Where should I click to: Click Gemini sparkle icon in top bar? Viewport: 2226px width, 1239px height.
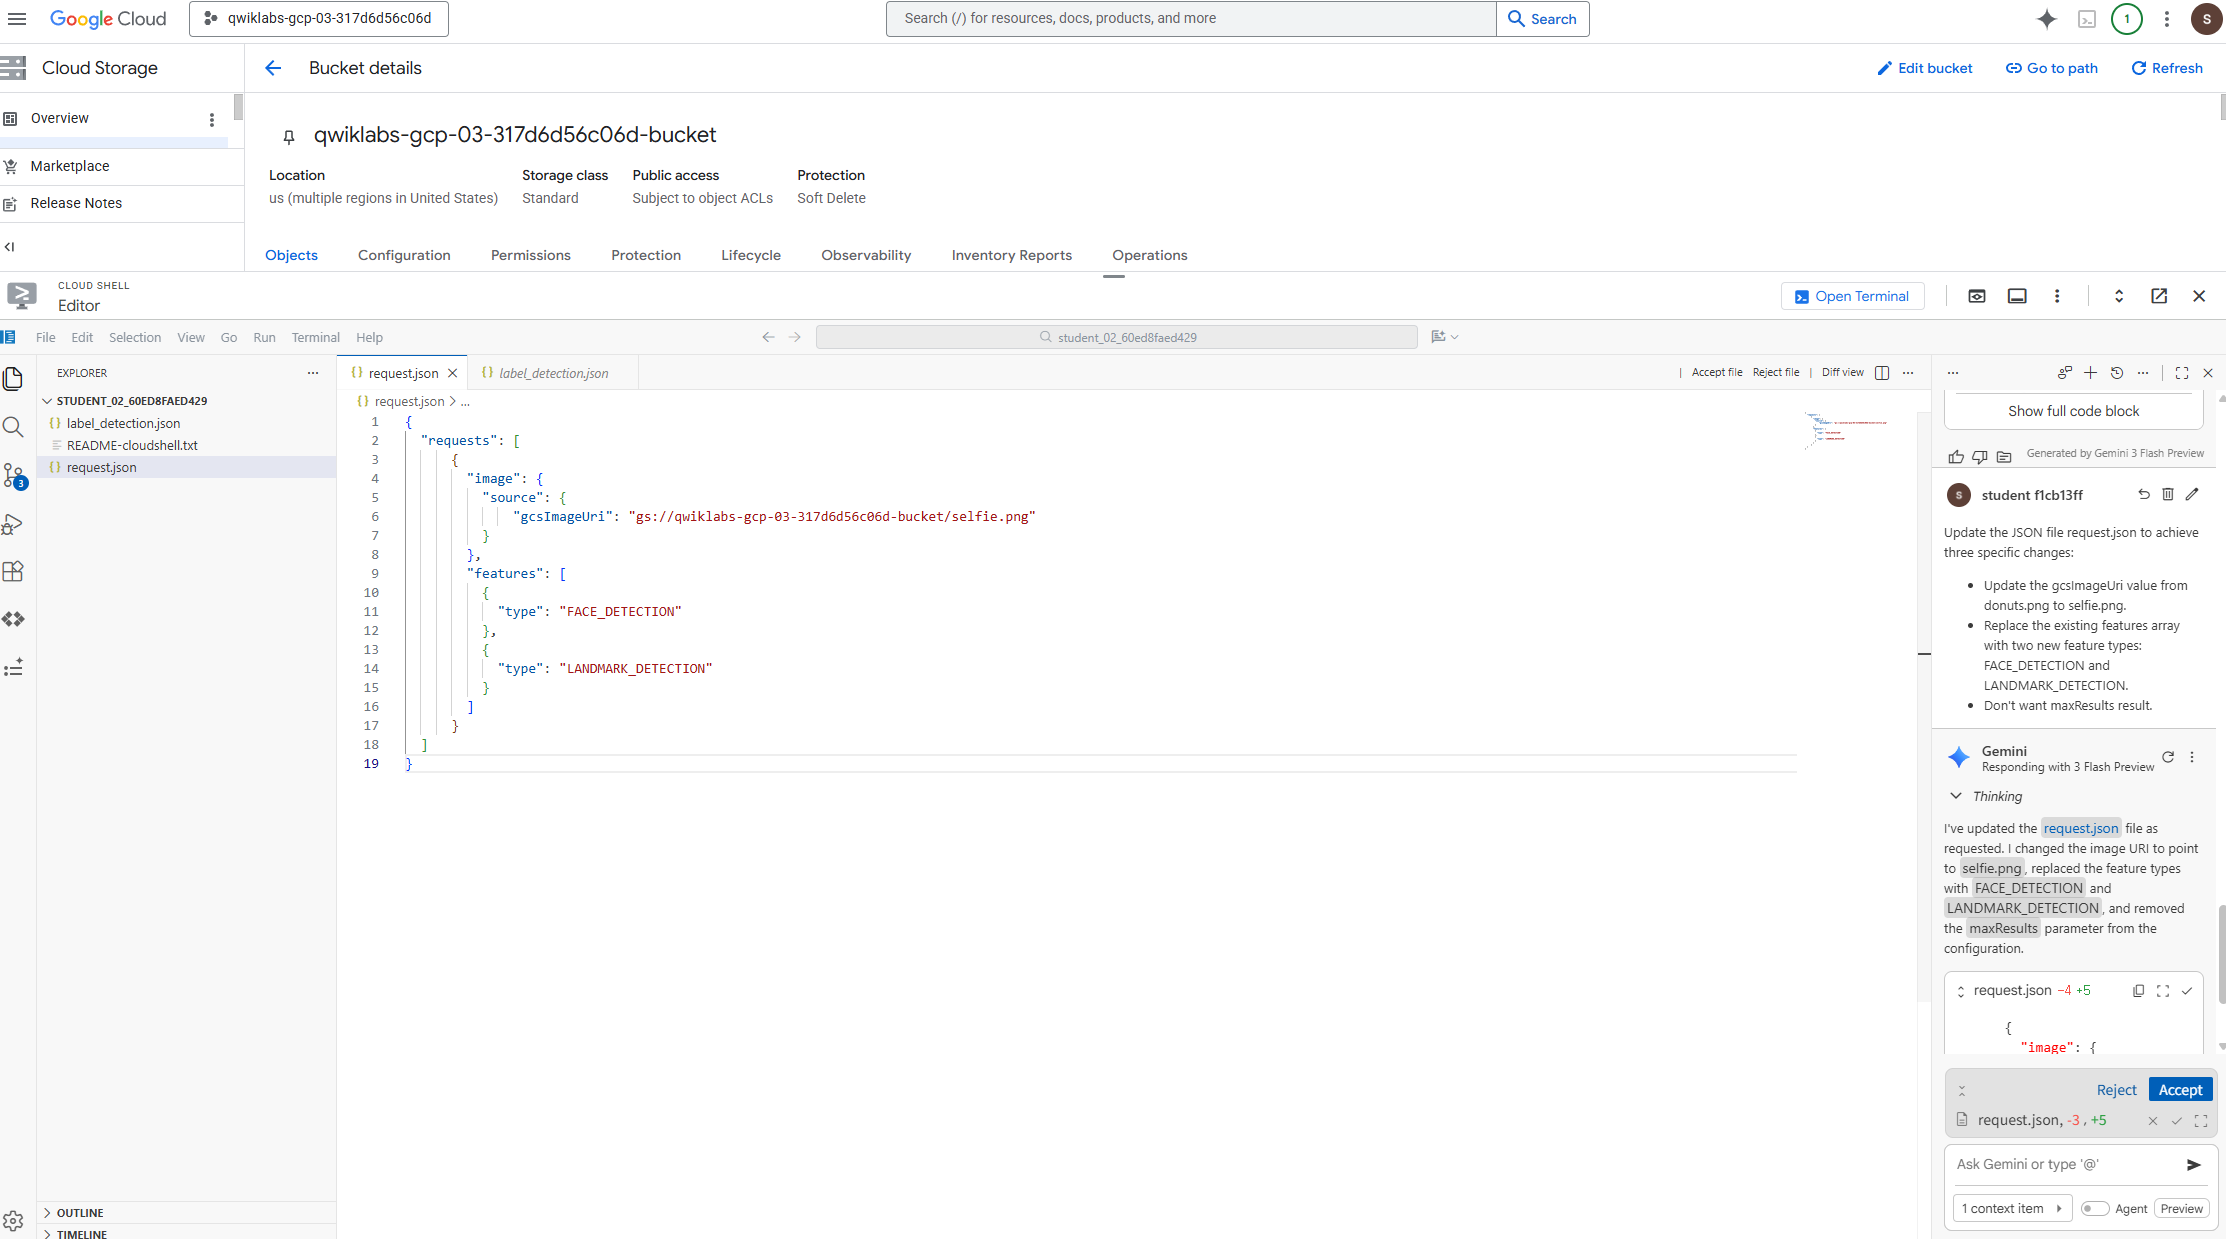pos(2046,19)
